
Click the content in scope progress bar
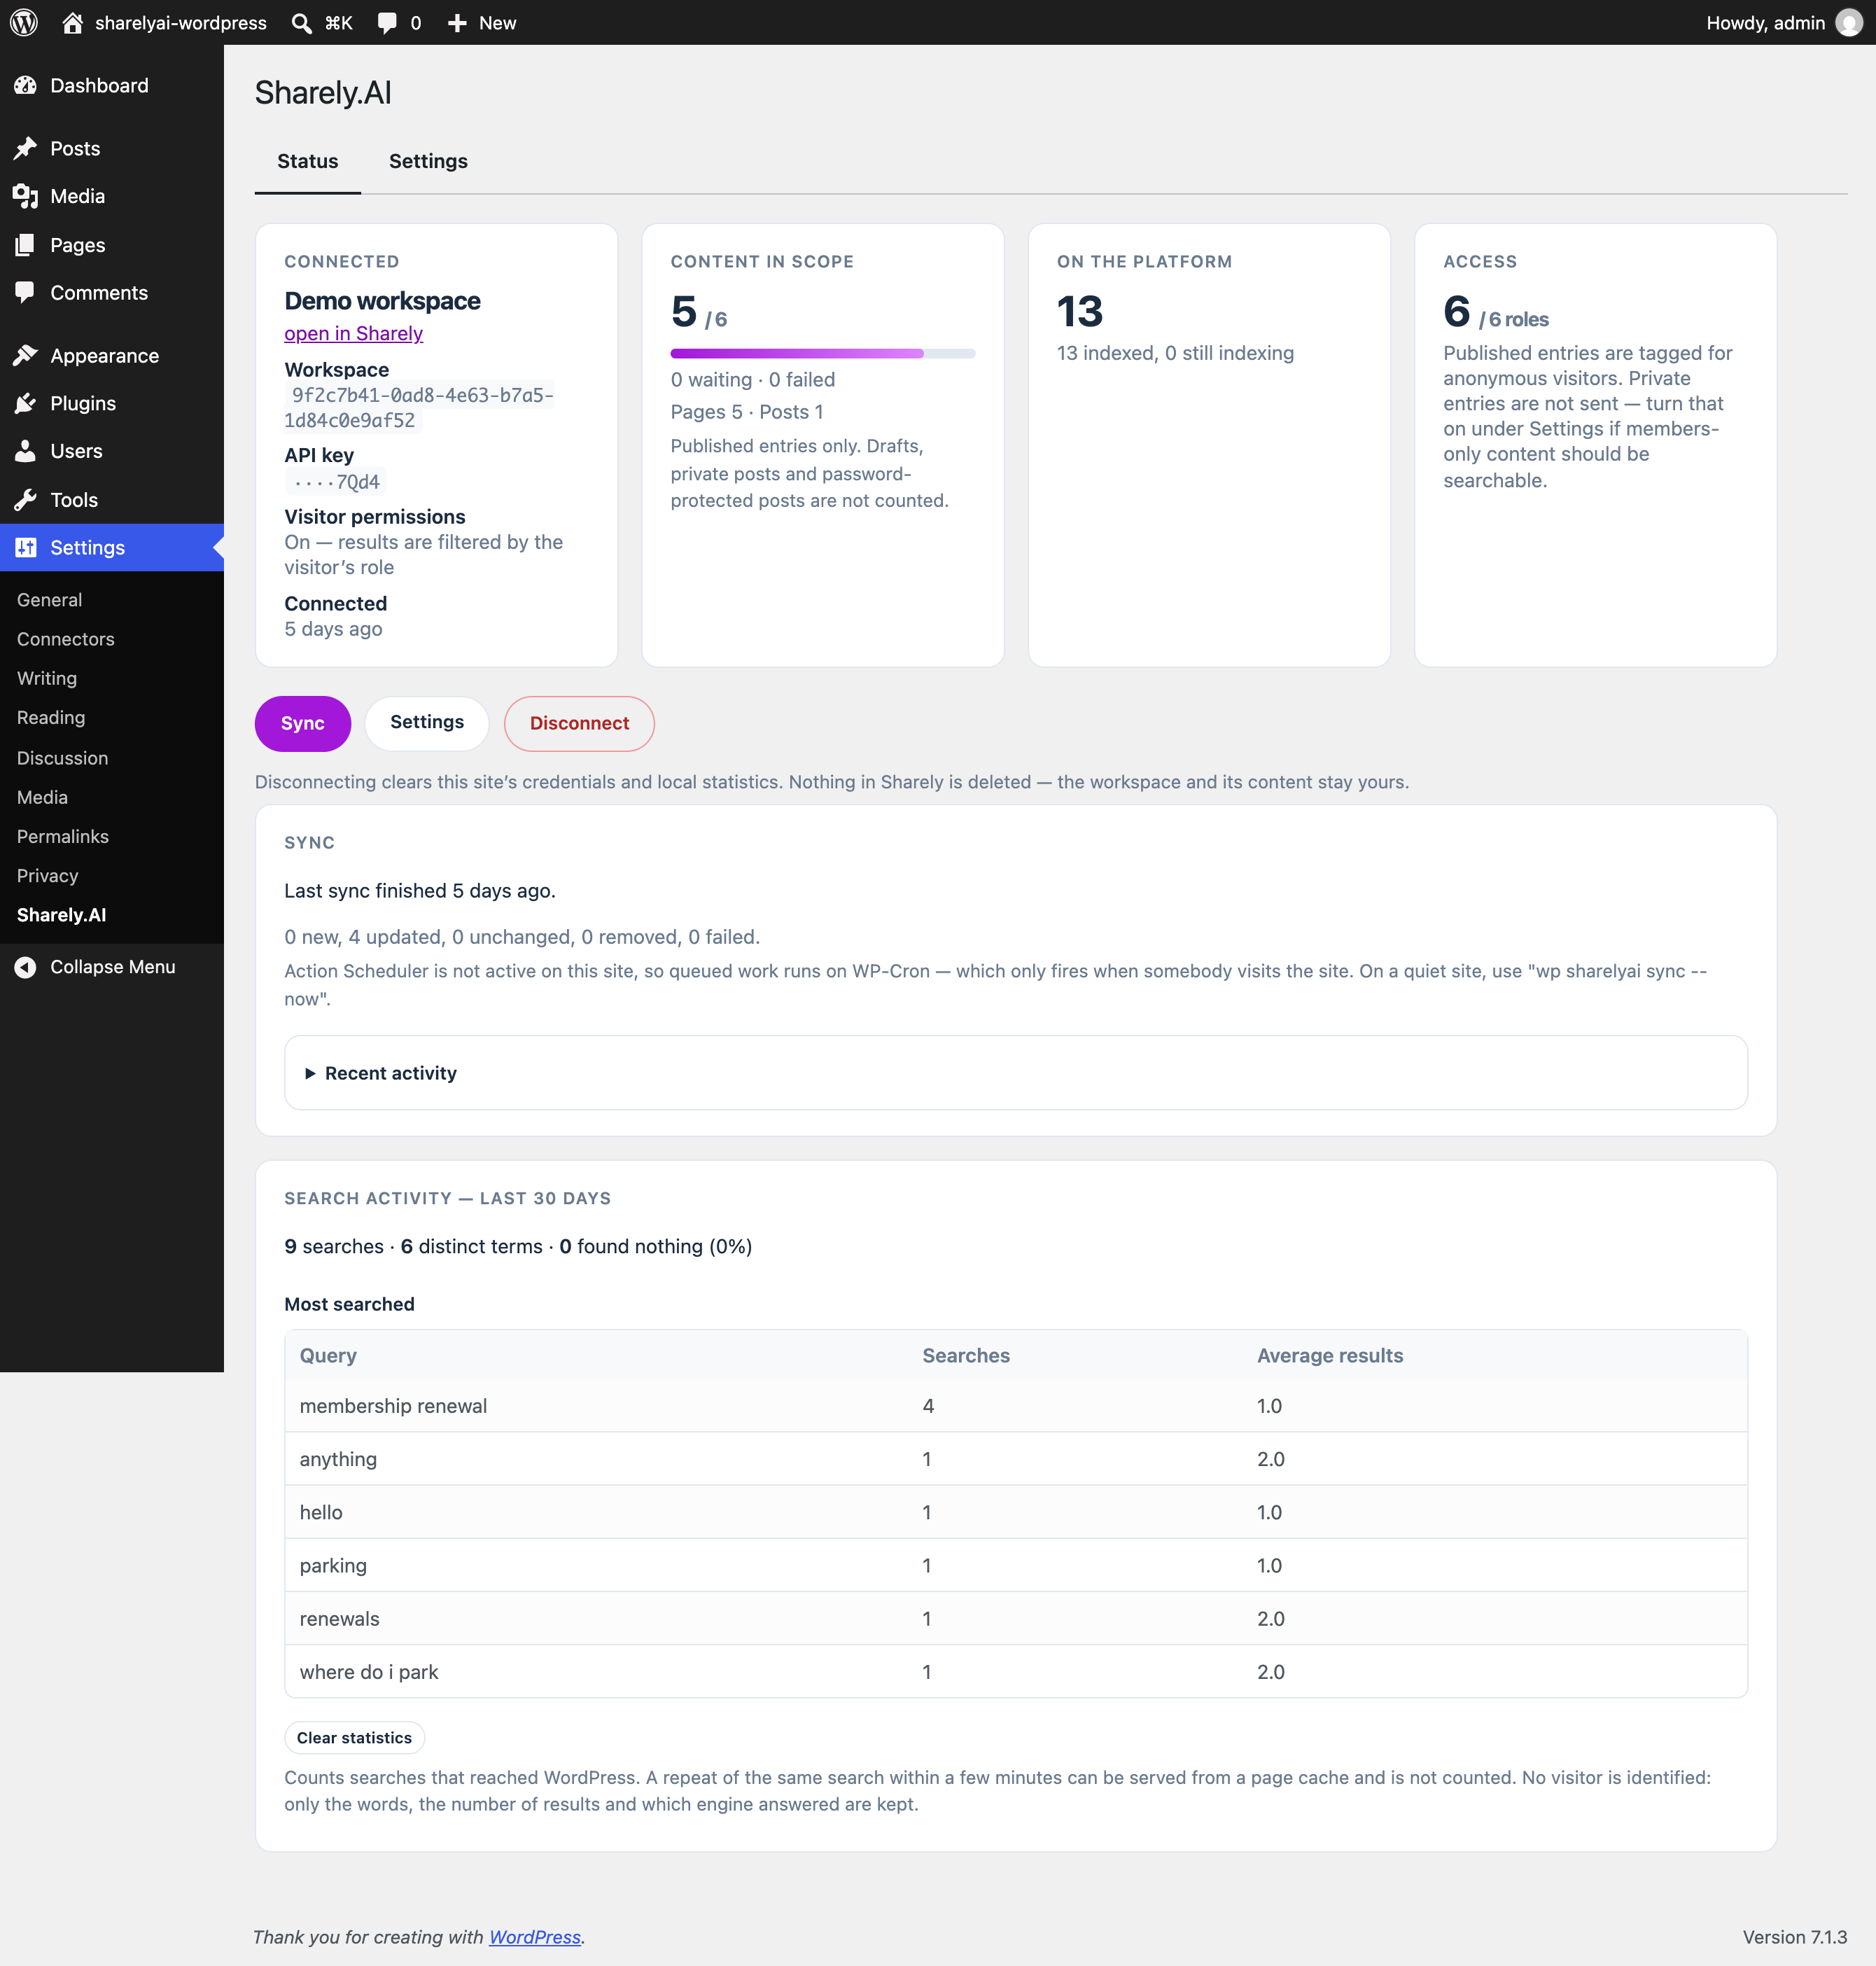(x=822, y=353)
